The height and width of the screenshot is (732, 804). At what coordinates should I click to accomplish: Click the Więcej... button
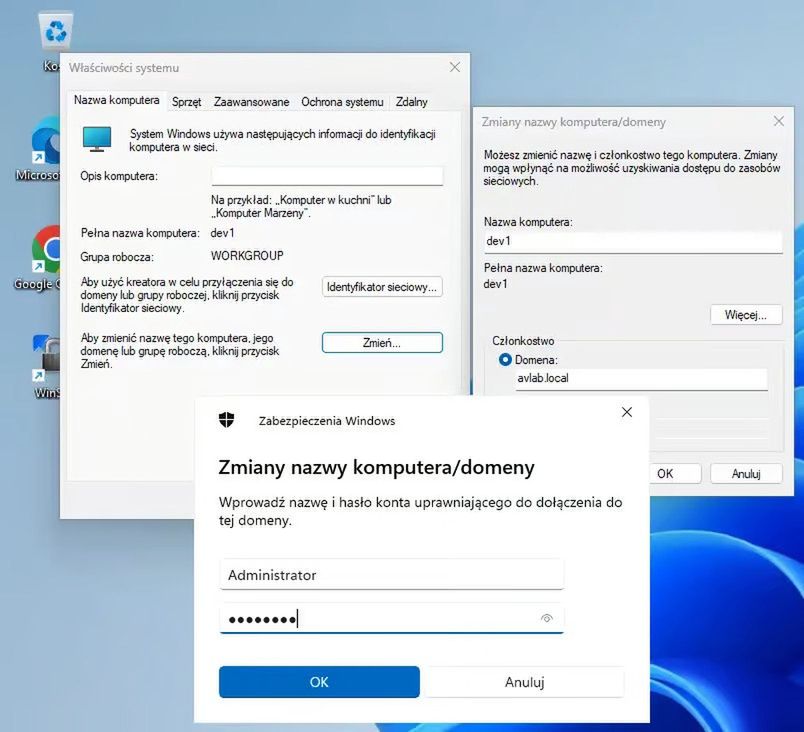(746, 315)
